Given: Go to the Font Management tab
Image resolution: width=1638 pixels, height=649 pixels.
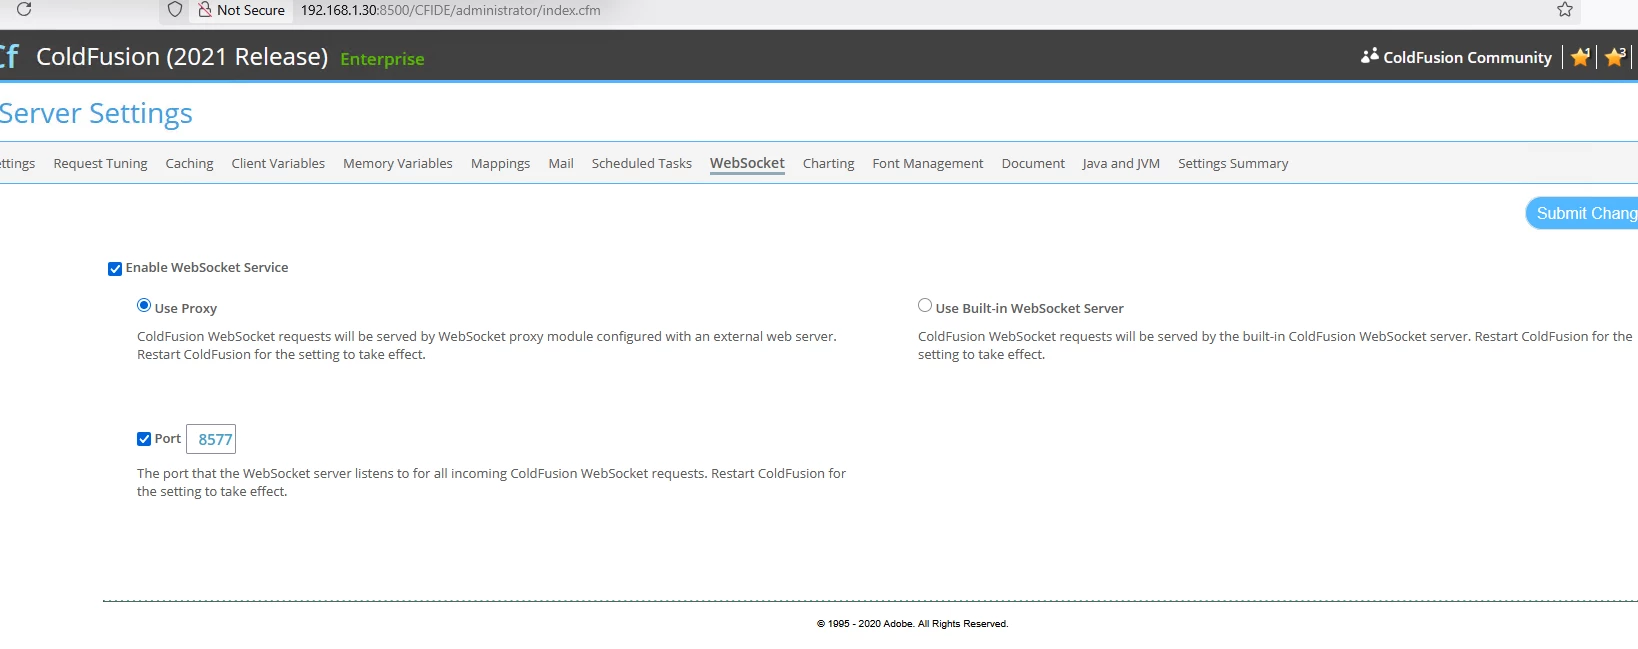Looking at the screenshot, I should (x=928, y=164).
